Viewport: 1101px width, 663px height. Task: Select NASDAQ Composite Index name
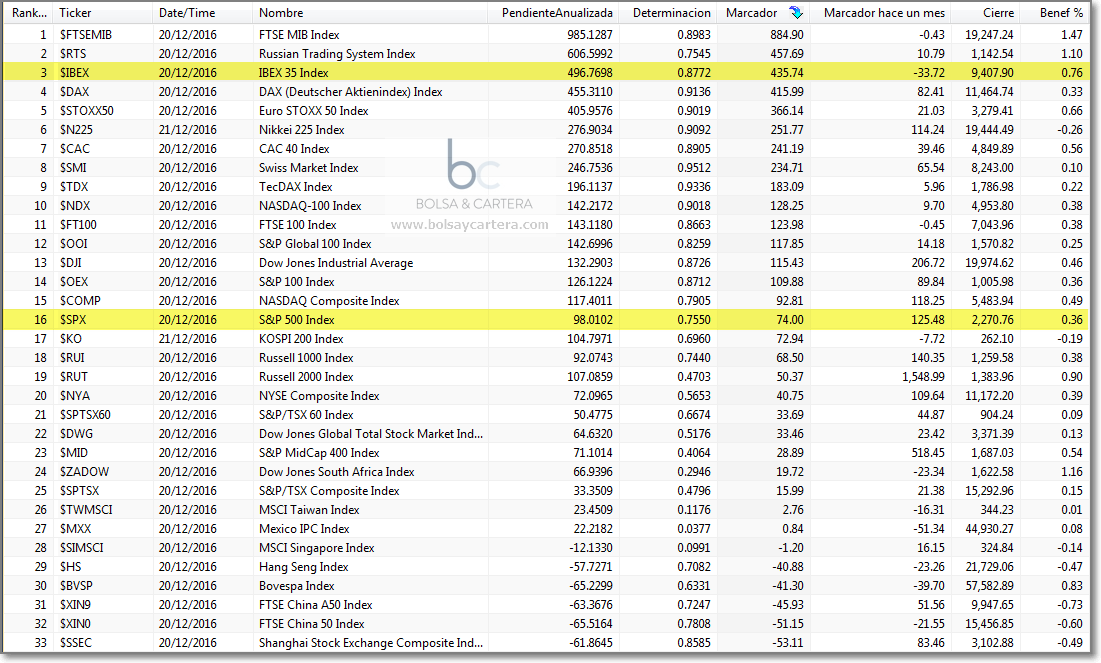pyautogui.click(x=329, y=300)
